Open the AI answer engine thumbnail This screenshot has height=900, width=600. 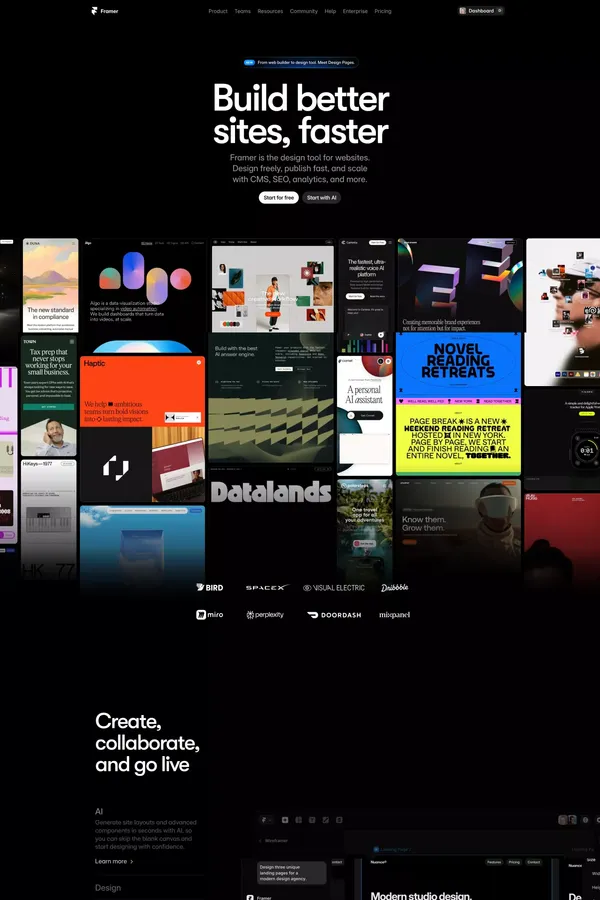(270, 398)
